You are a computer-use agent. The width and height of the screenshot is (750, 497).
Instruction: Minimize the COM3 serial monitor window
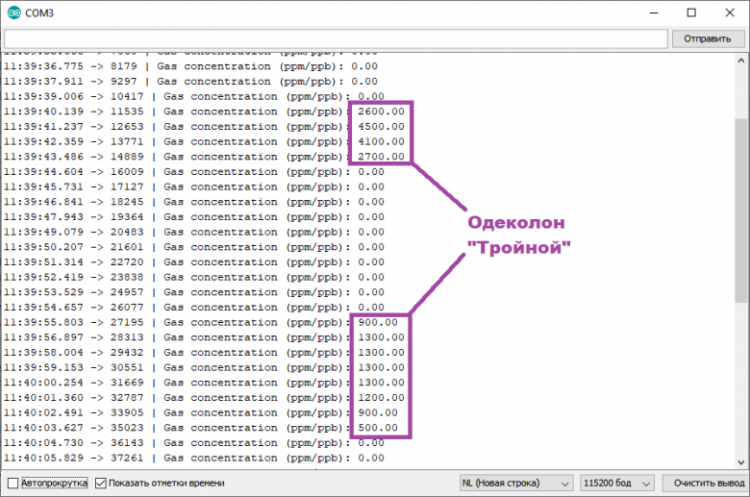(644, 12)
